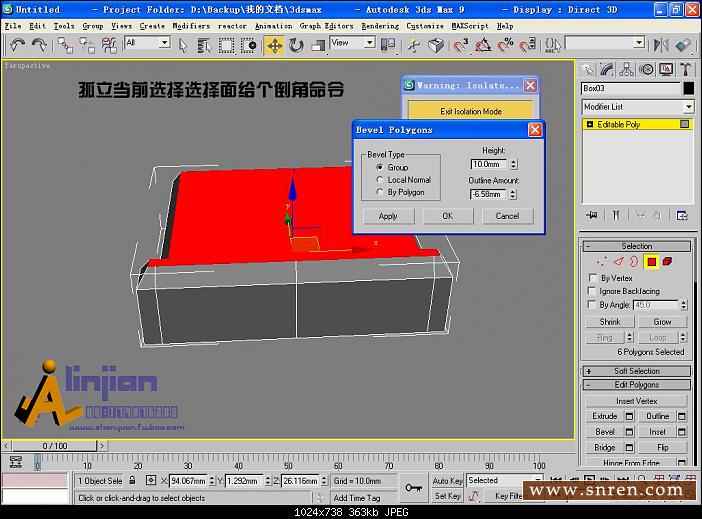Open the Selected key filter dropdown
702x519 pixels.
505,480
